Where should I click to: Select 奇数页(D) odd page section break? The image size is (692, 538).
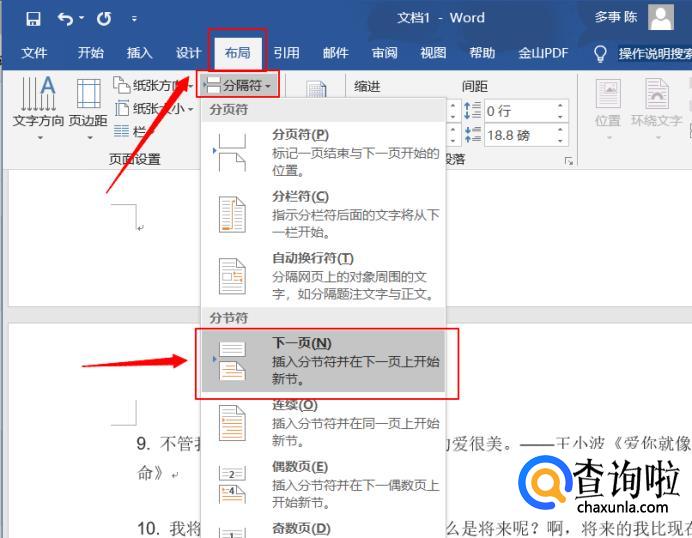pyautogui.click(x=323, y=528)
